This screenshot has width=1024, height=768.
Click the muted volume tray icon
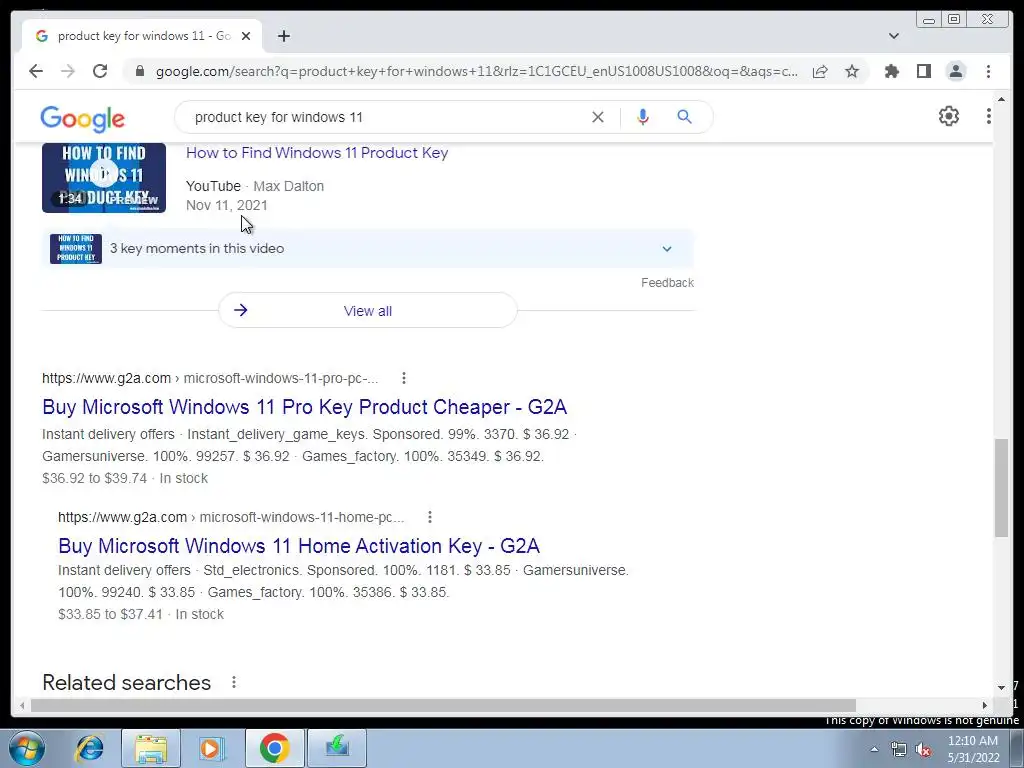923,750
